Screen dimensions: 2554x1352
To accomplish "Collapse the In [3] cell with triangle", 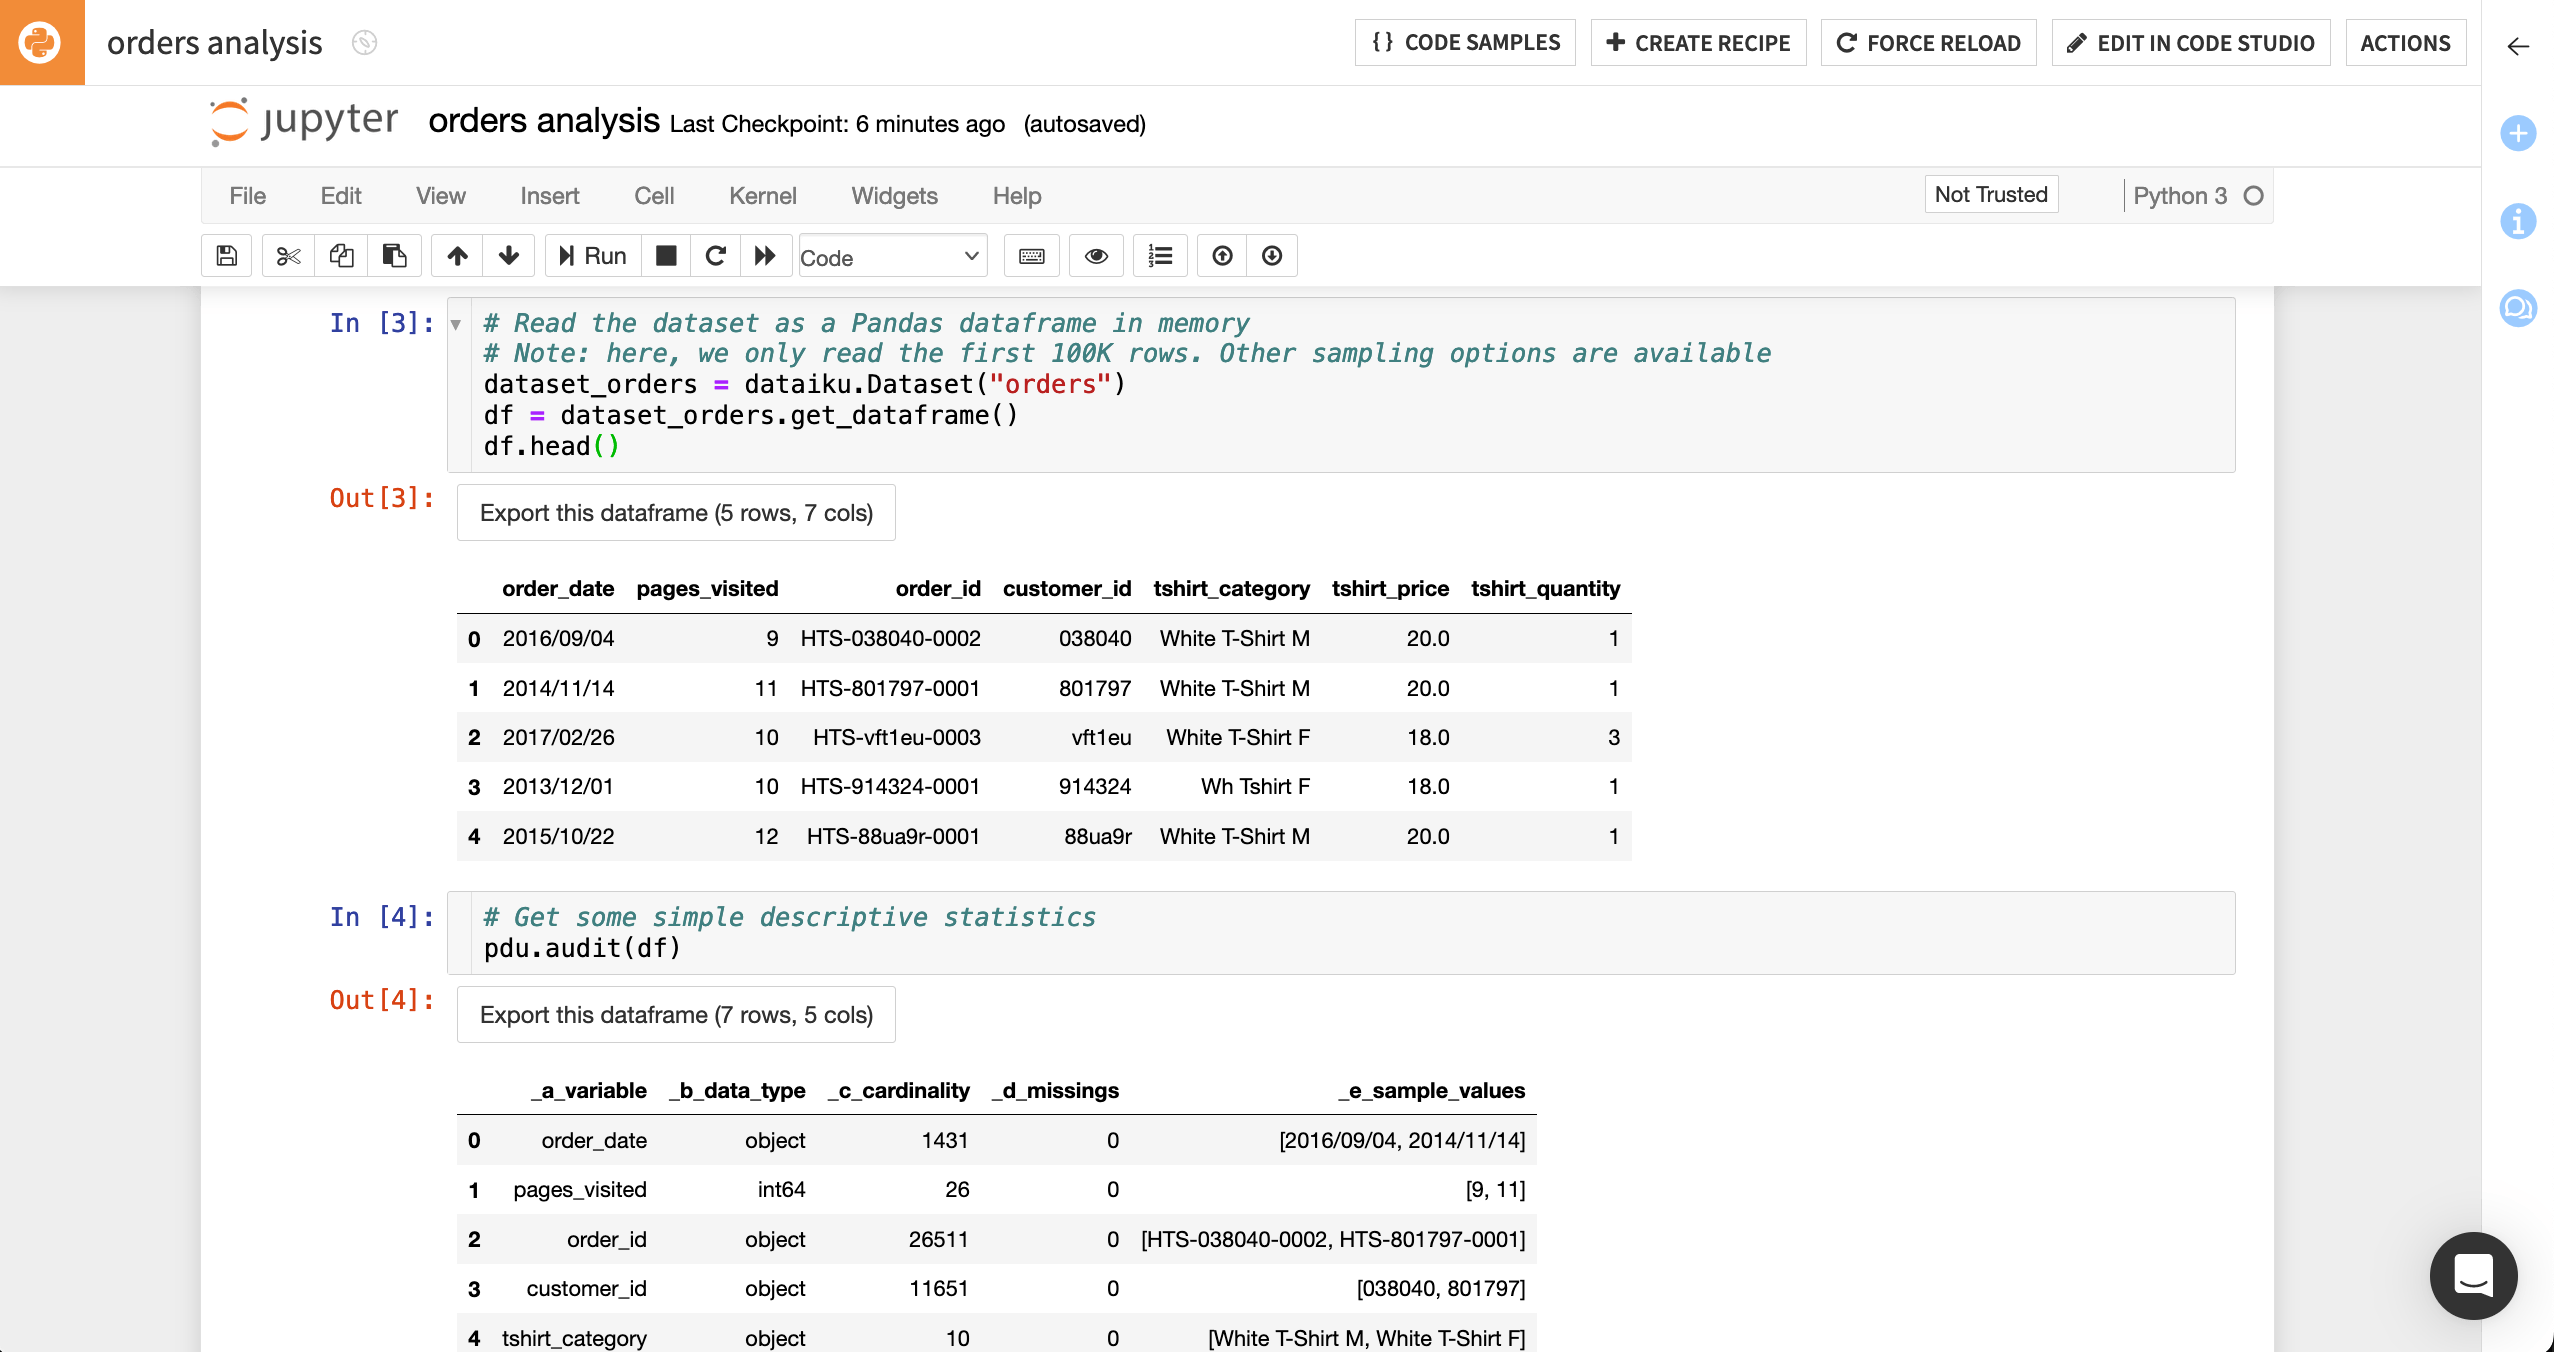I will coord(456,323).
